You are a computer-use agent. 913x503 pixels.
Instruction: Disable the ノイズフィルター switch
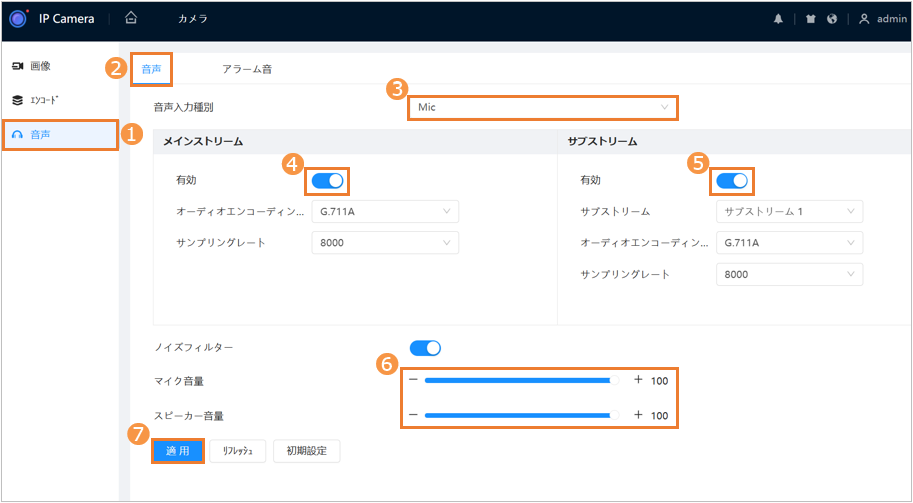[x=425, y=347]
